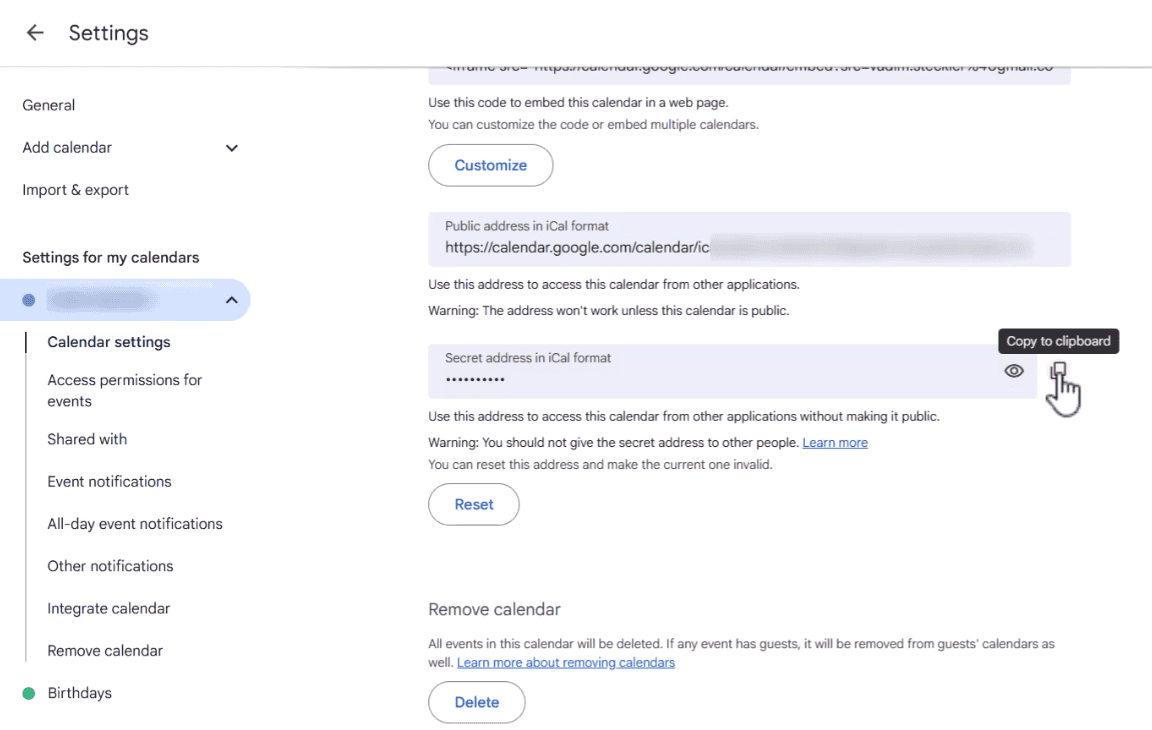The width and height of the screenshot is (1152, 730).
Task: Reveal the secret address with eye icon
Action: tap(1014, 371)
